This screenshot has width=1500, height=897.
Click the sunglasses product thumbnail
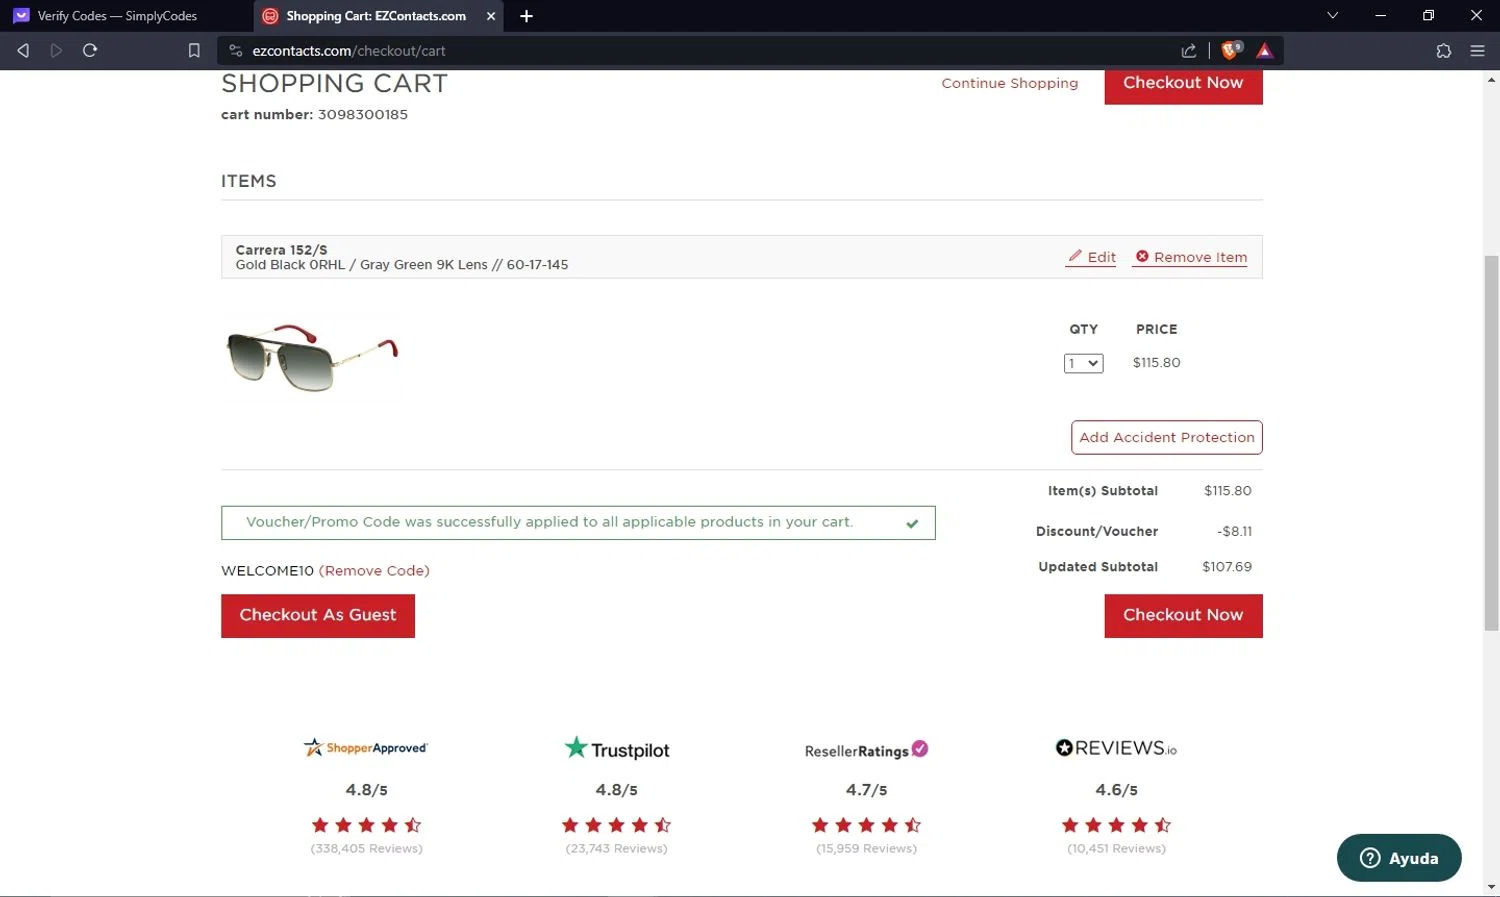(313, 357)
